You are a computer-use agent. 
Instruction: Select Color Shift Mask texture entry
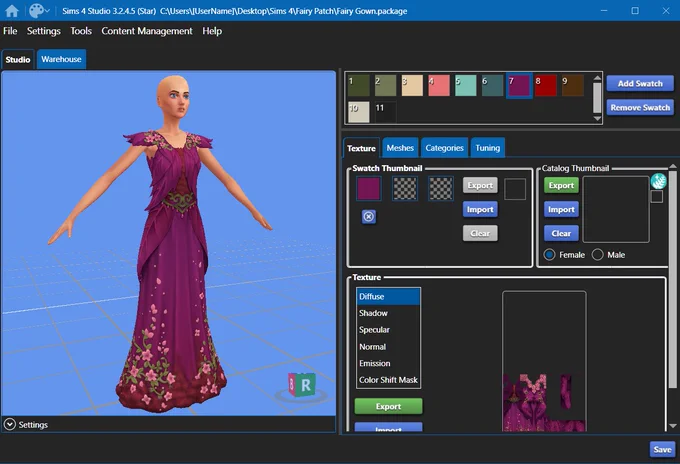[x=388, y=380]
